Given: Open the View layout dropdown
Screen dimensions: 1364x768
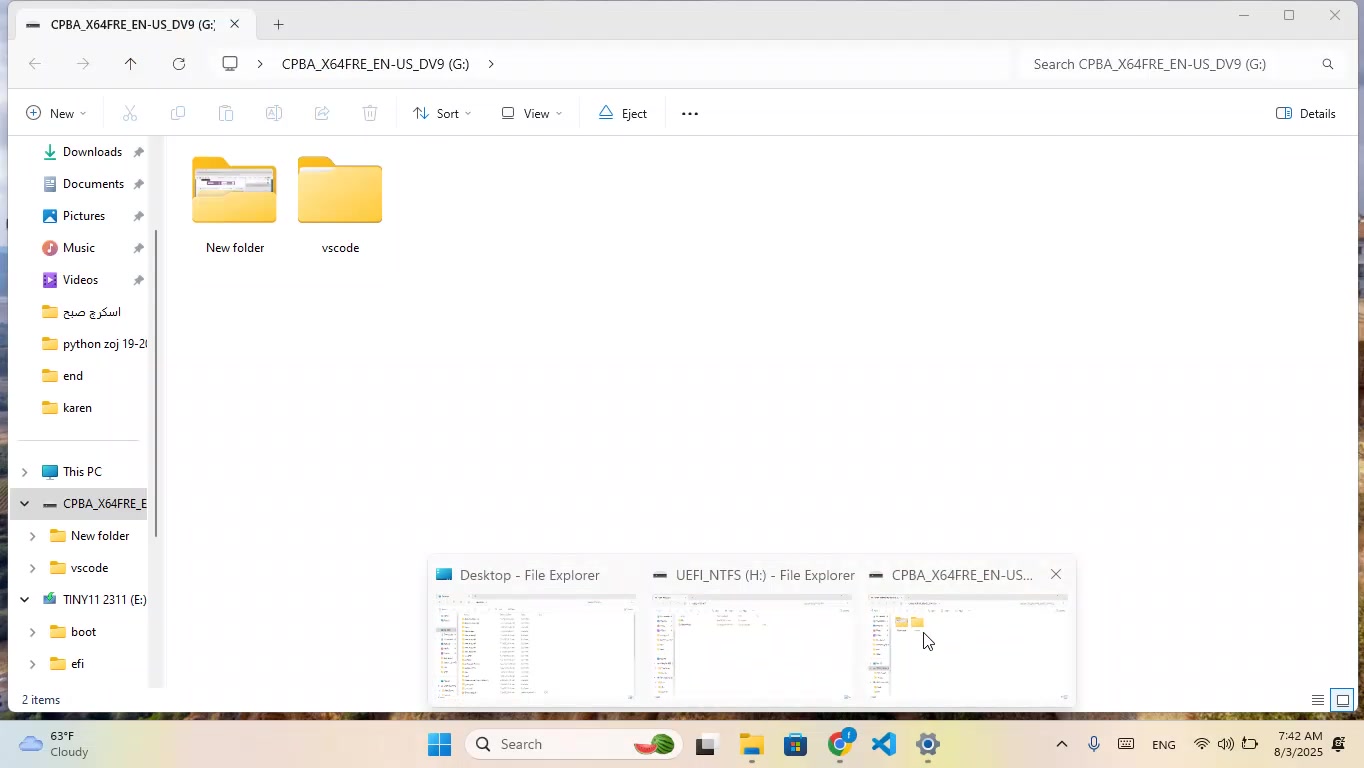Looking at the screenshot, I should 532,114.
